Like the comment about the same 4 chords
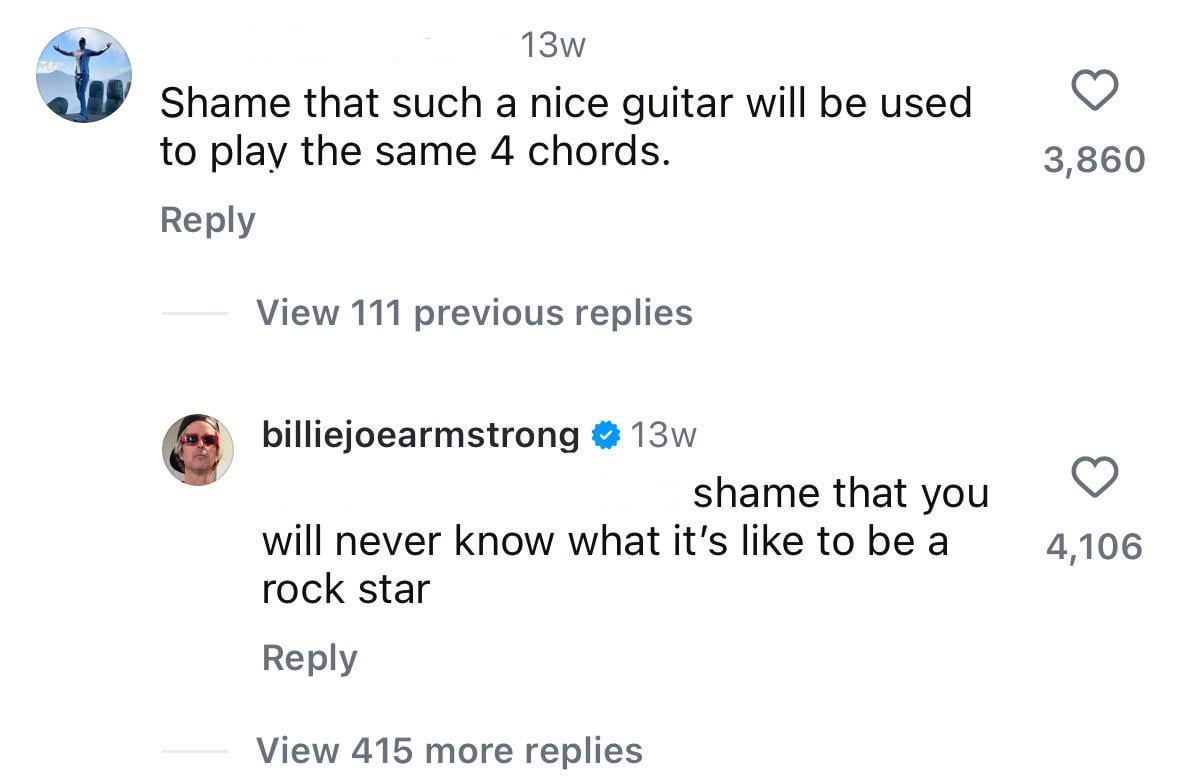The height and width of the screenshot is (779, 1179). coord(1094,93)
